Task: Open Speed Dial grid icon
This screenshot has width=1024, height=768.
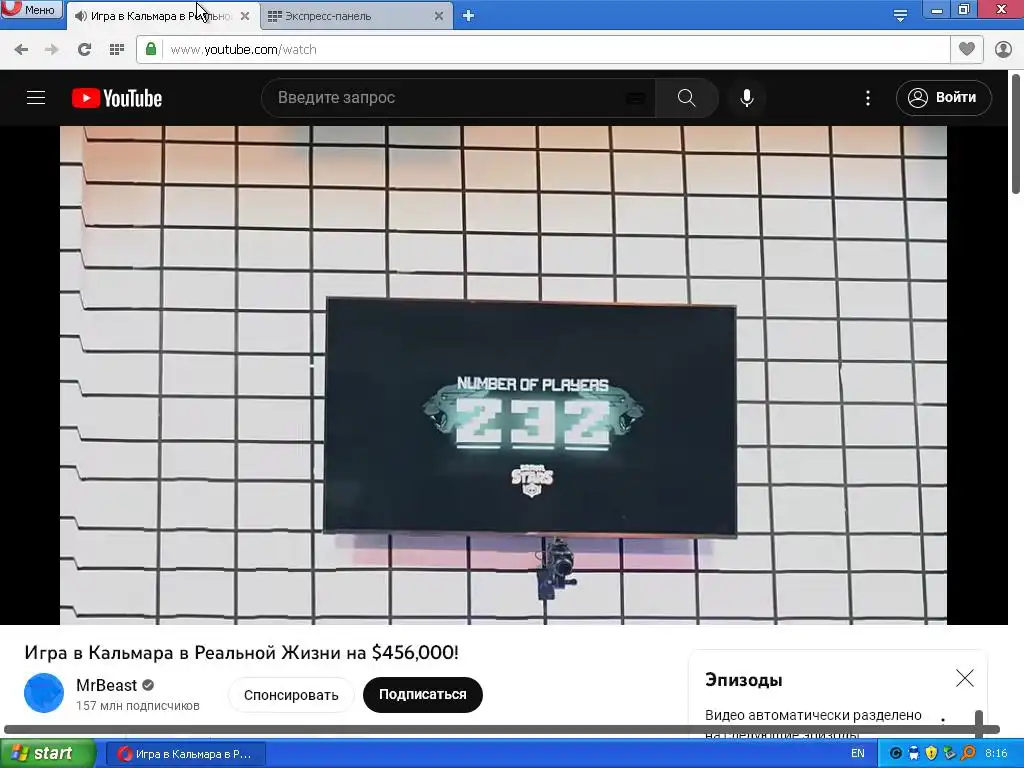Action: (117, 50)
